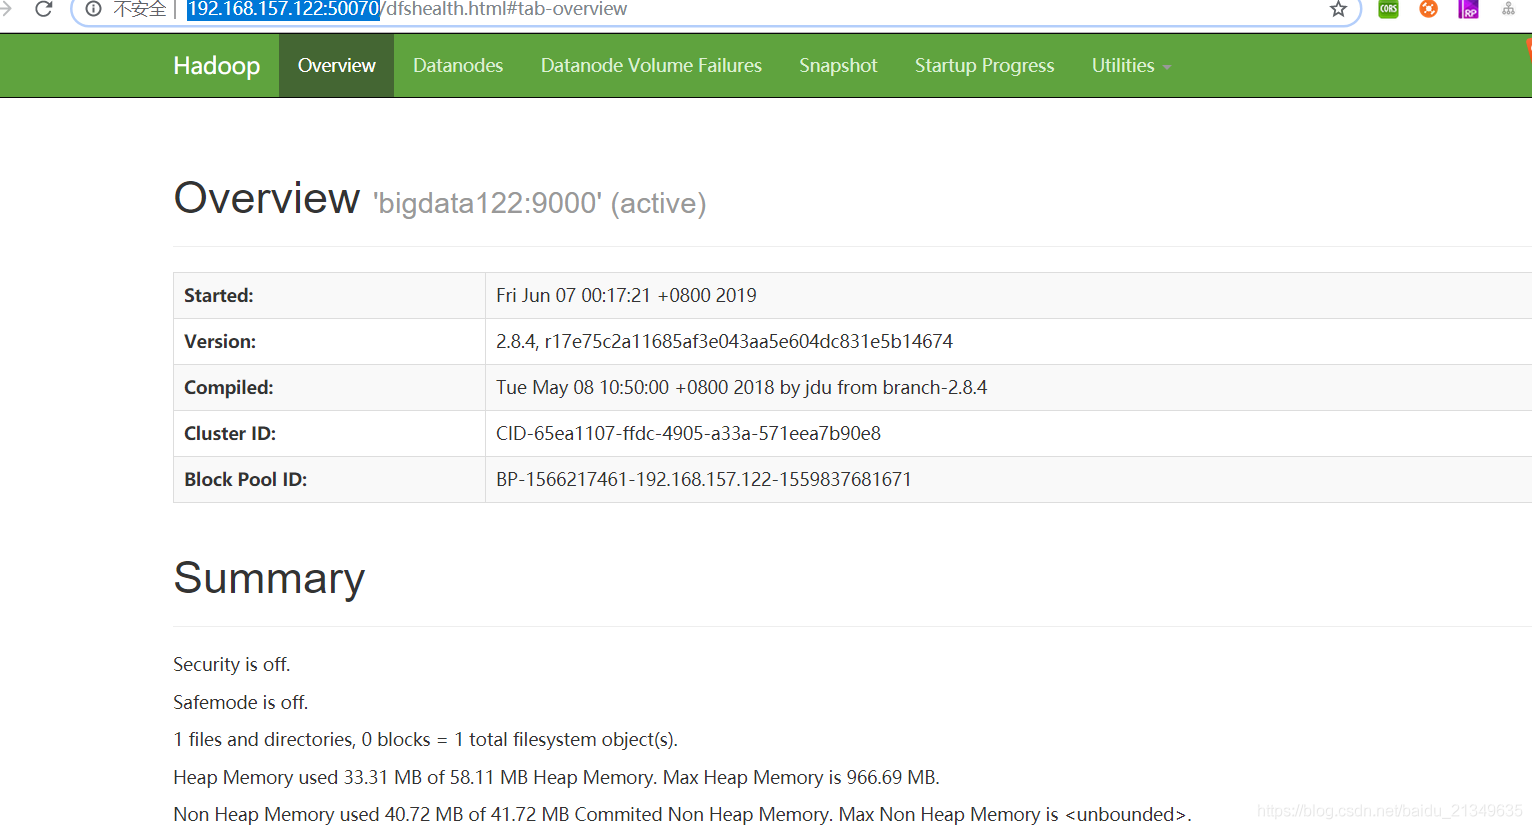1532x829 pixels.
Task: Reload the page with the refresh icon
Action: click(43, 9)
